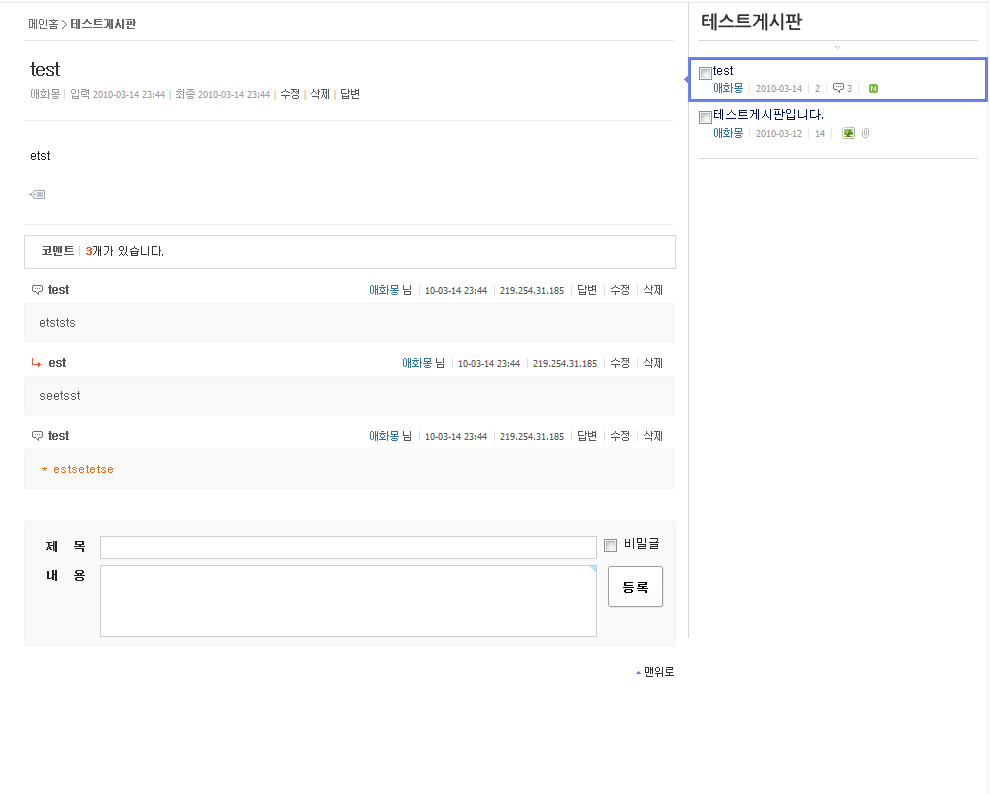The image size is (990, 794).
Task: Delete the 'est' reply comment via 삭제
Action: click(x=652, y=363)
